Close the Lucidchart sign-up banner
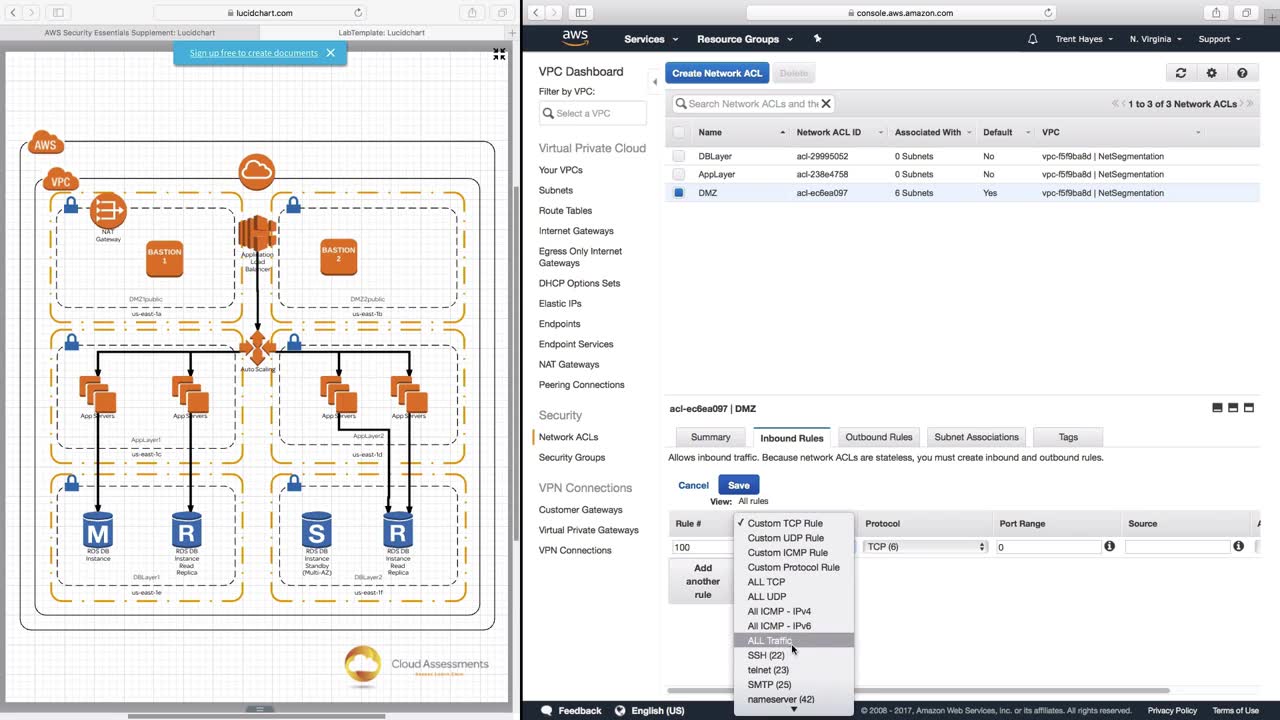This screenshot has height=720, width=1280. click(330, 53)
